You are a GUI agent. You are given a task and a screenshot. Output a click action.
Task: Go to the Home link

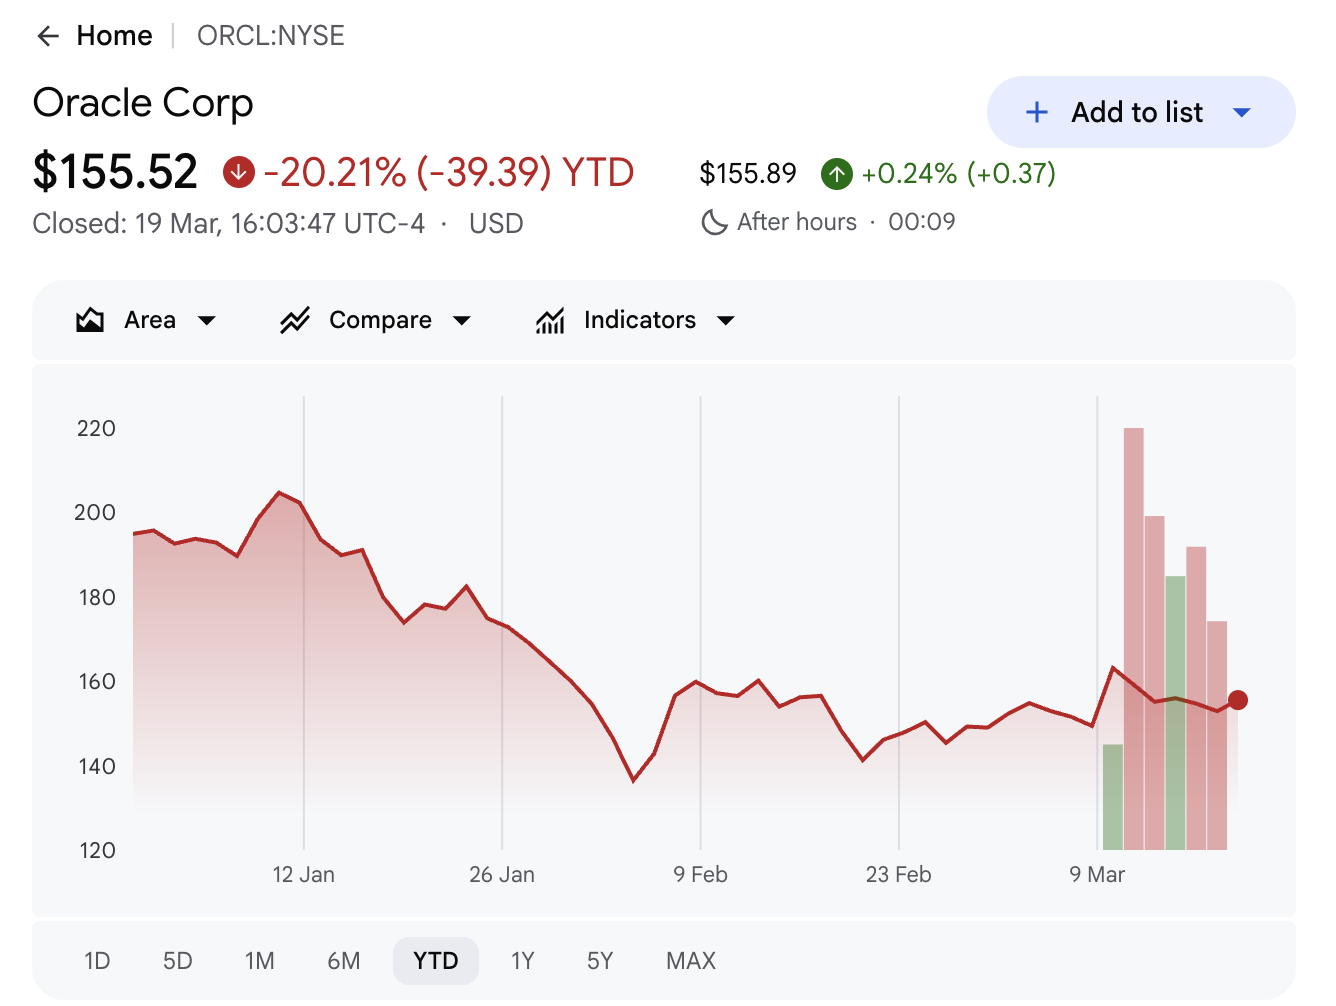pyautogui.click(x=114, y=36)
